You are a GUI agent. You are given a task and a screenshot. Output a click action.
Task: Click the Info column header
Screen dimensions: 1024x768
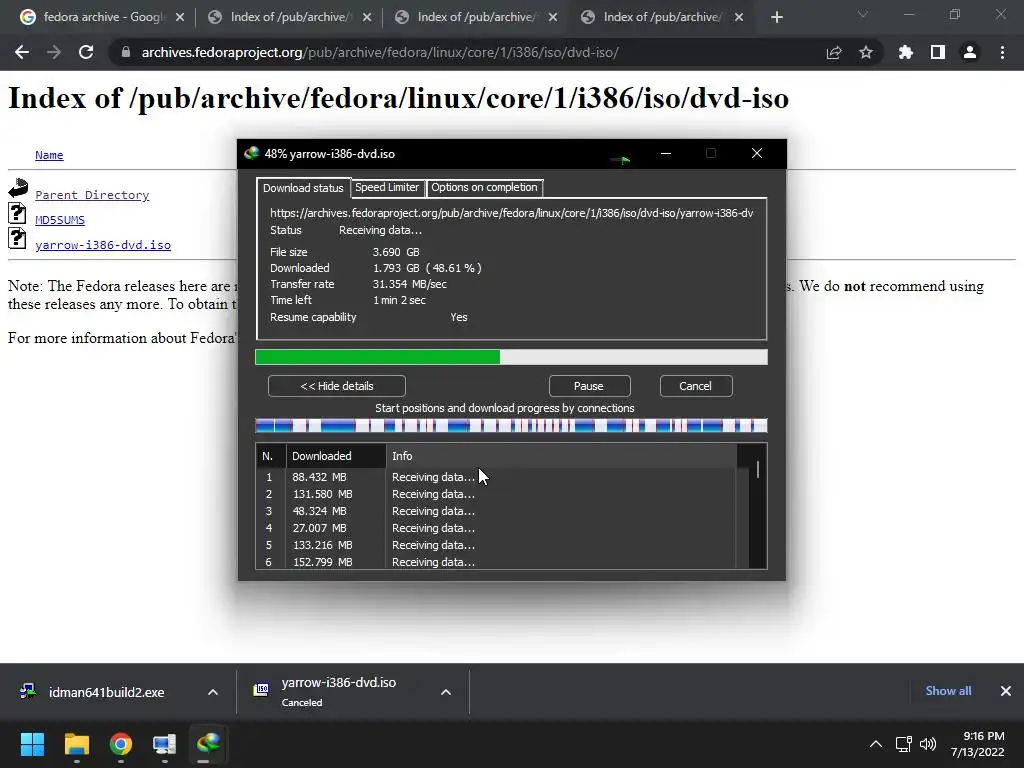[x=562, y=456]
